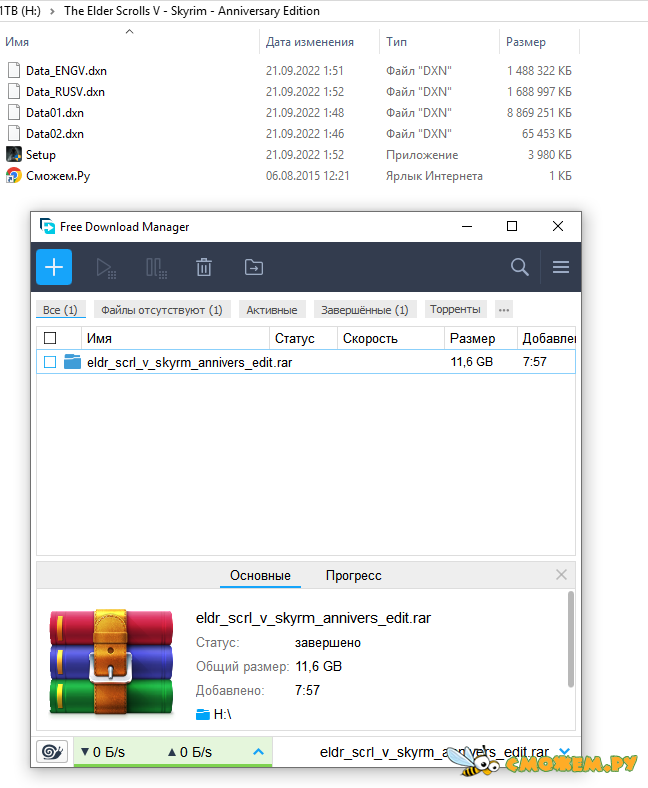Expand speed panel with up chevron
Image resolution: width=648 pixels, height=788 pixels.
click(258, 752)
